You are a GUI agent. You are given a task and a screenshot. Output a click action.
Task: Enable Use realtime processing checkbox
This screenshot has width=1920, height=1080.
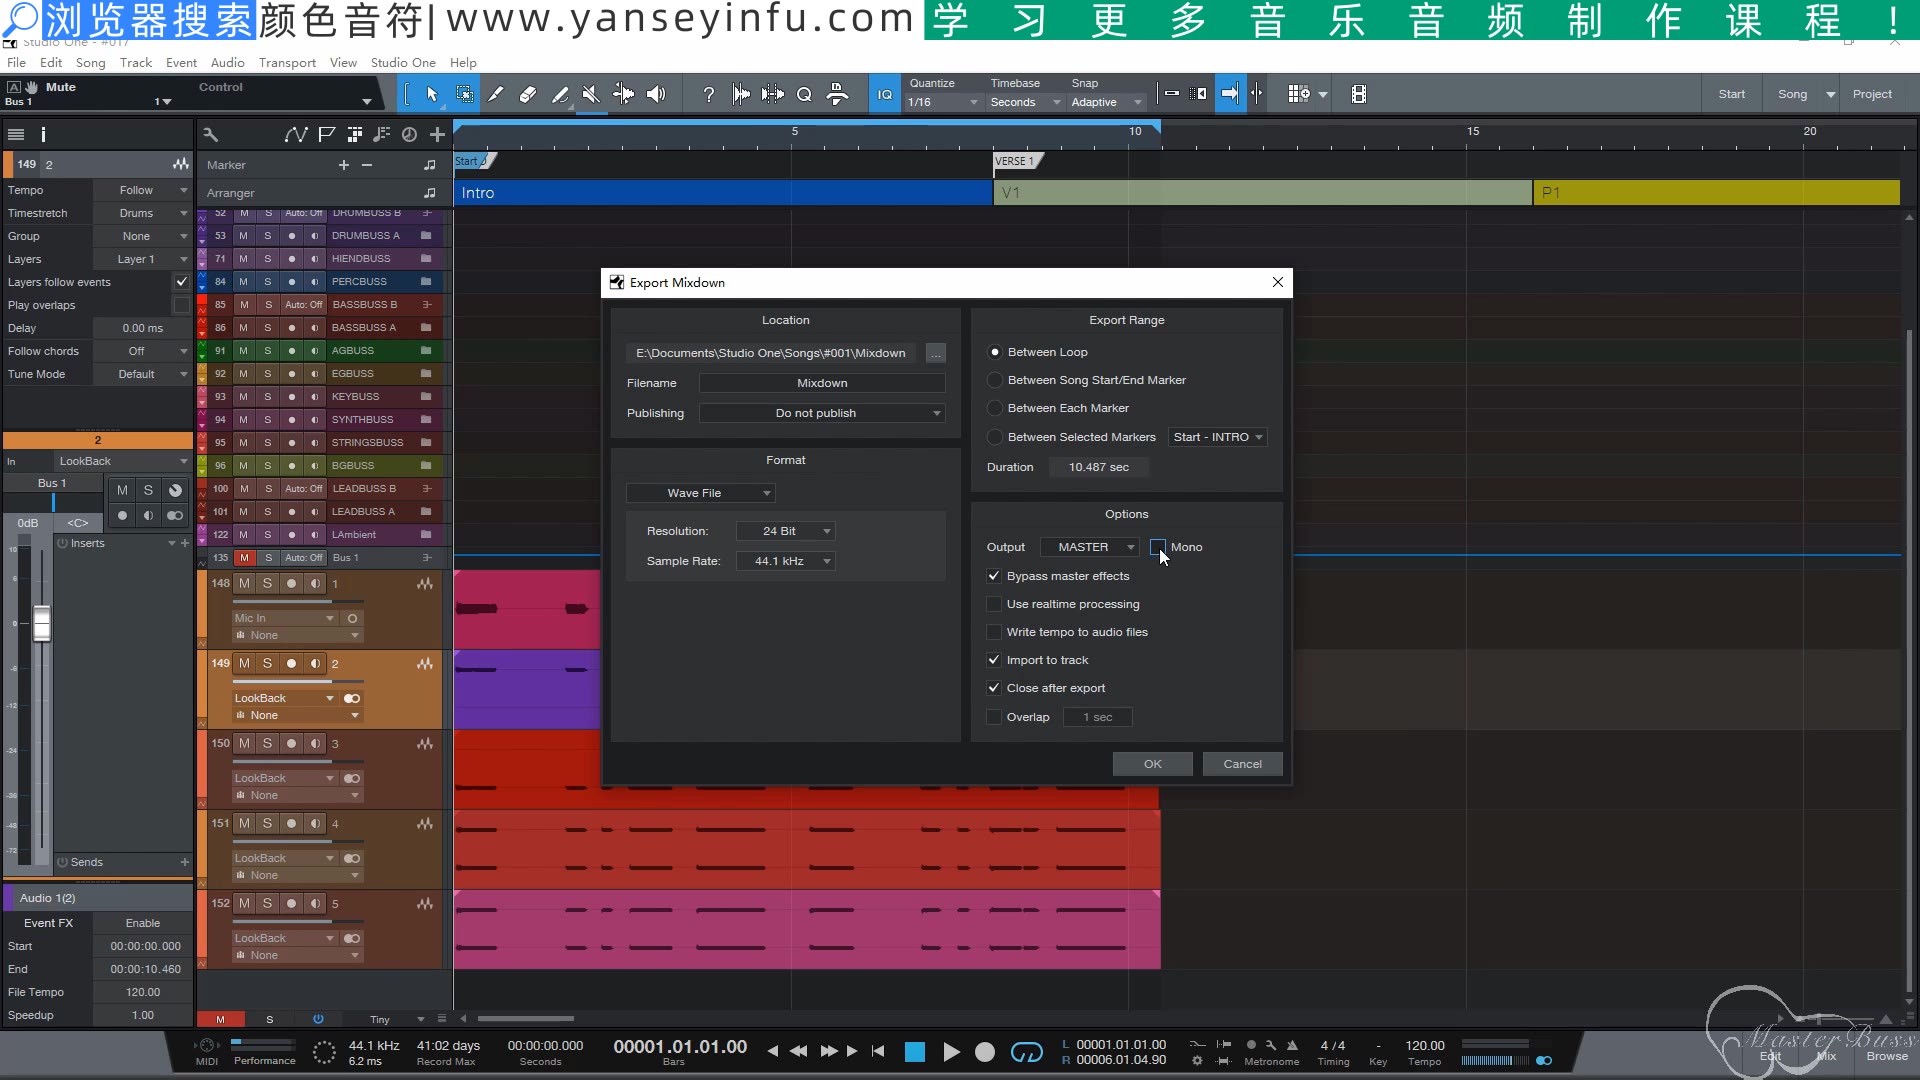pos(994,604)
